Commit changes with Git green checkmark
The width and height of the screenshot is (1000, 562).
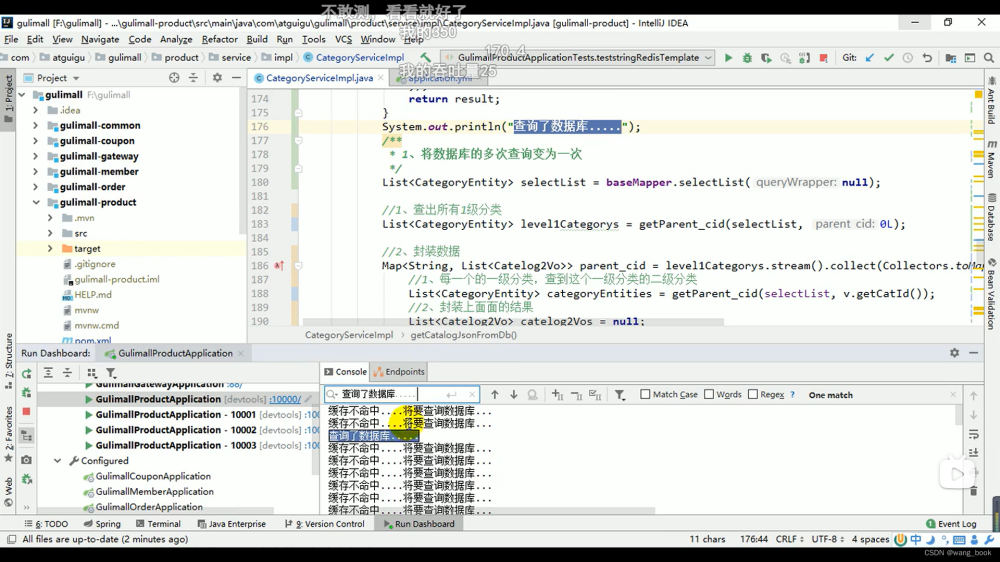(x=888, y=57)
